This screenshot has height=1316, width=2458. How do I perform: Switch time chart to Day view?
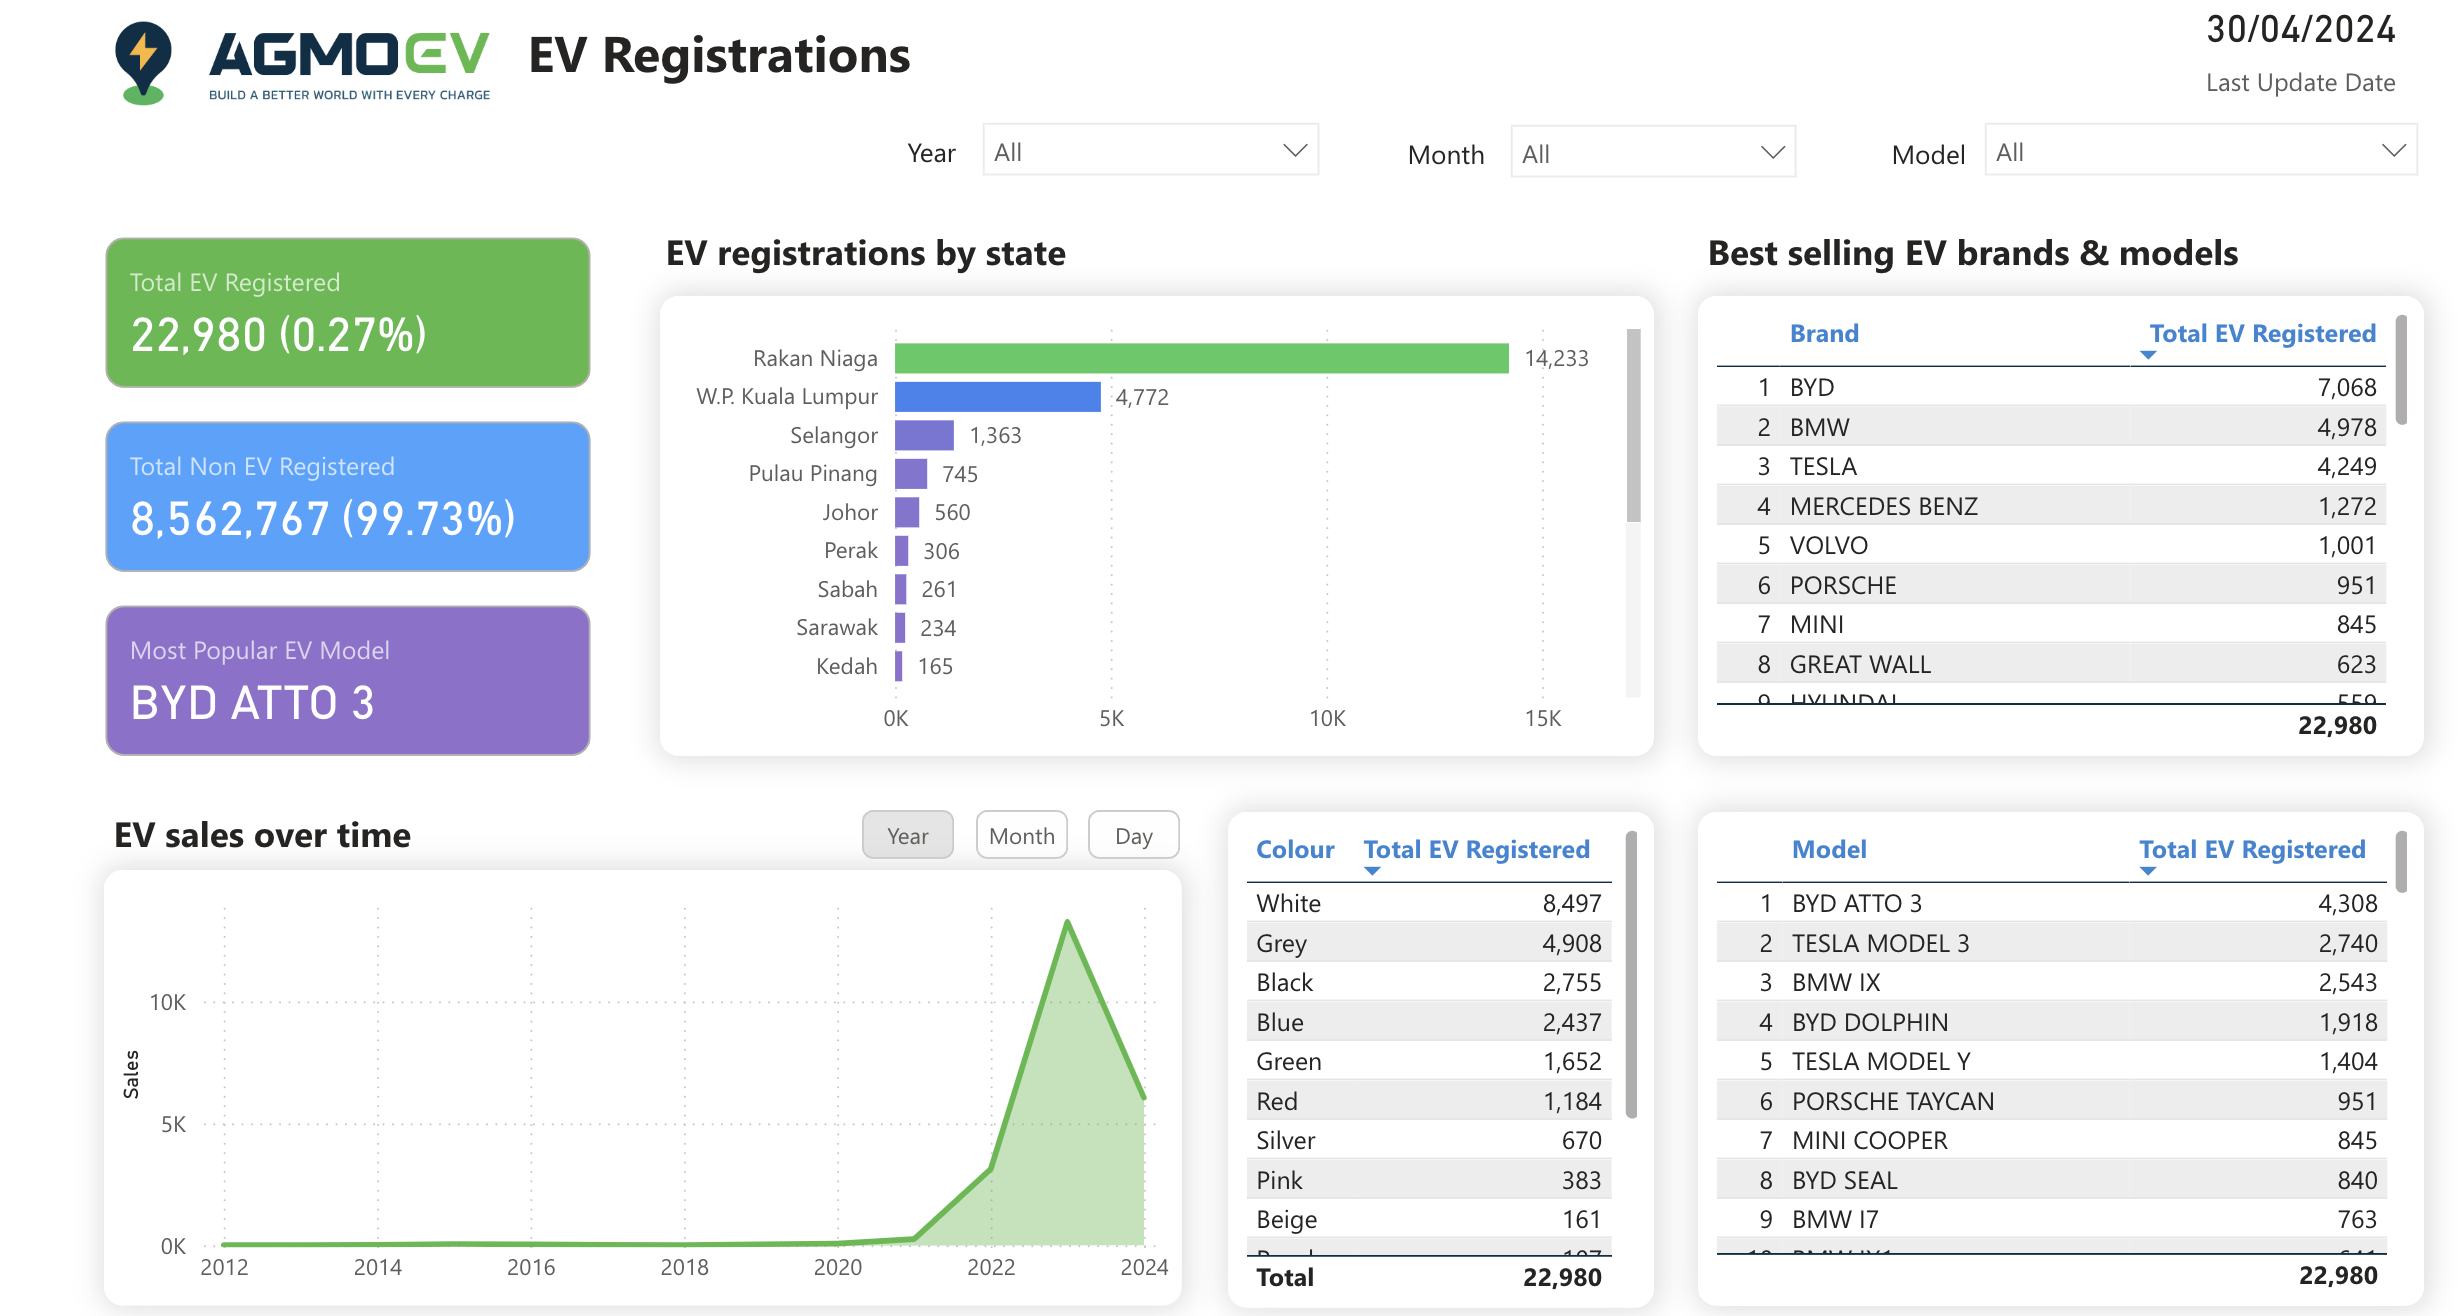point(1133,835)
